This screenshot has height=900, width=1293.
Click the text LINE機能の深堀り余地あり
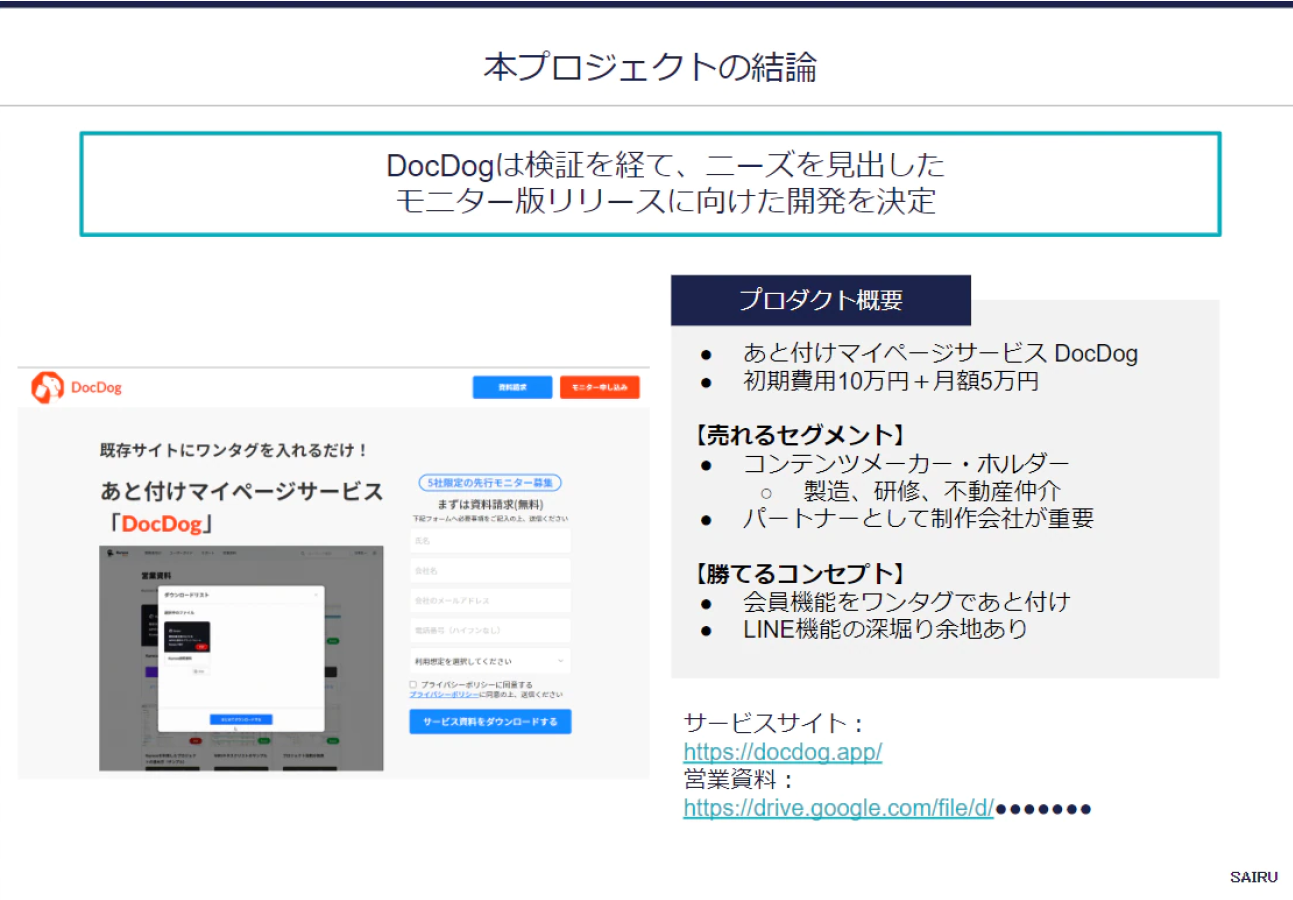[885, 630]
